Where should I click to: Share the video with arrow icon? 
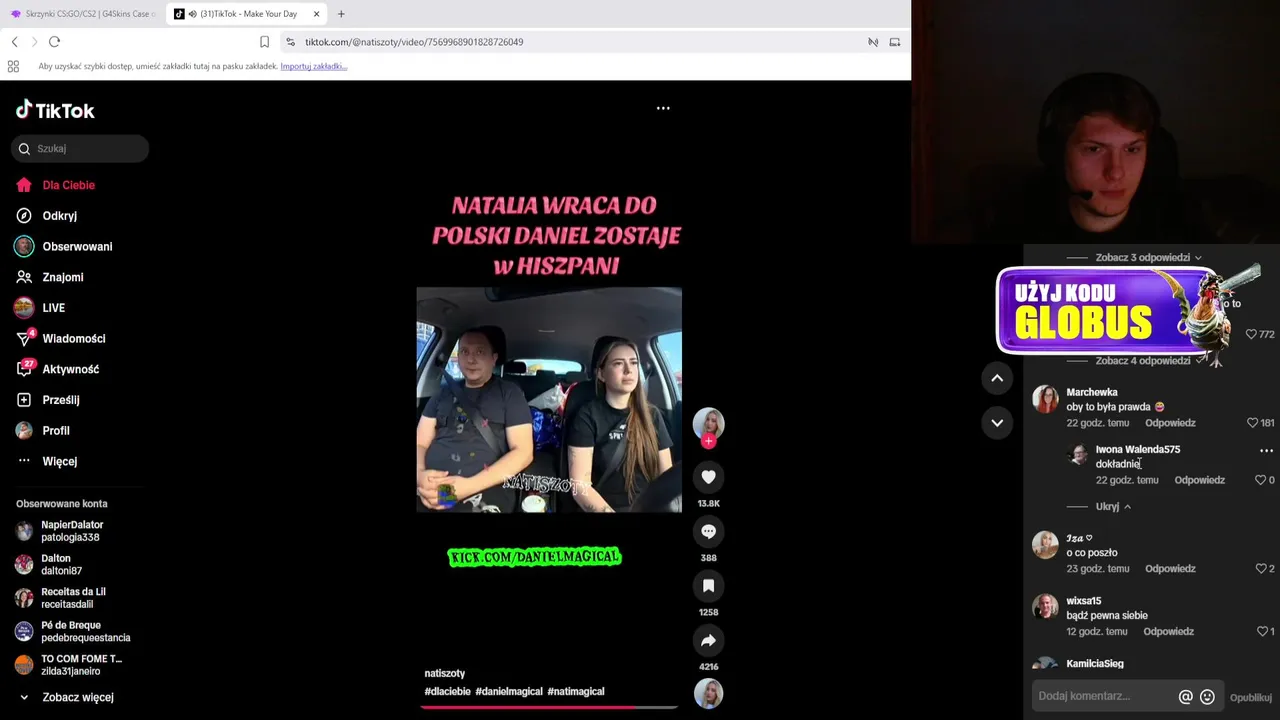click(708, 640)
